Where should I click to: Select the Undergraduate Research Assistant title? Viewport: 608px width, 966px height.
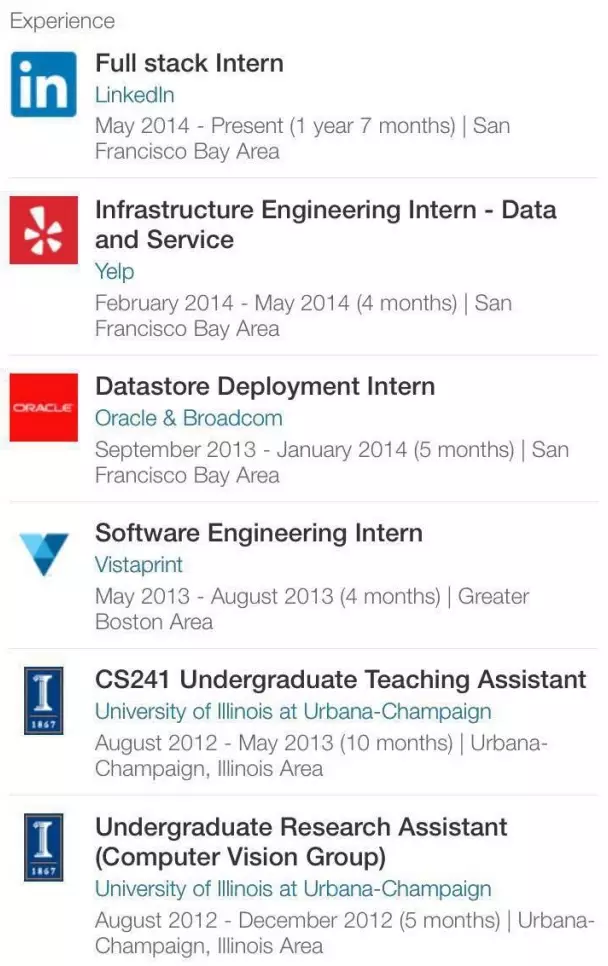pyautogui.click(x=301, y=842)
